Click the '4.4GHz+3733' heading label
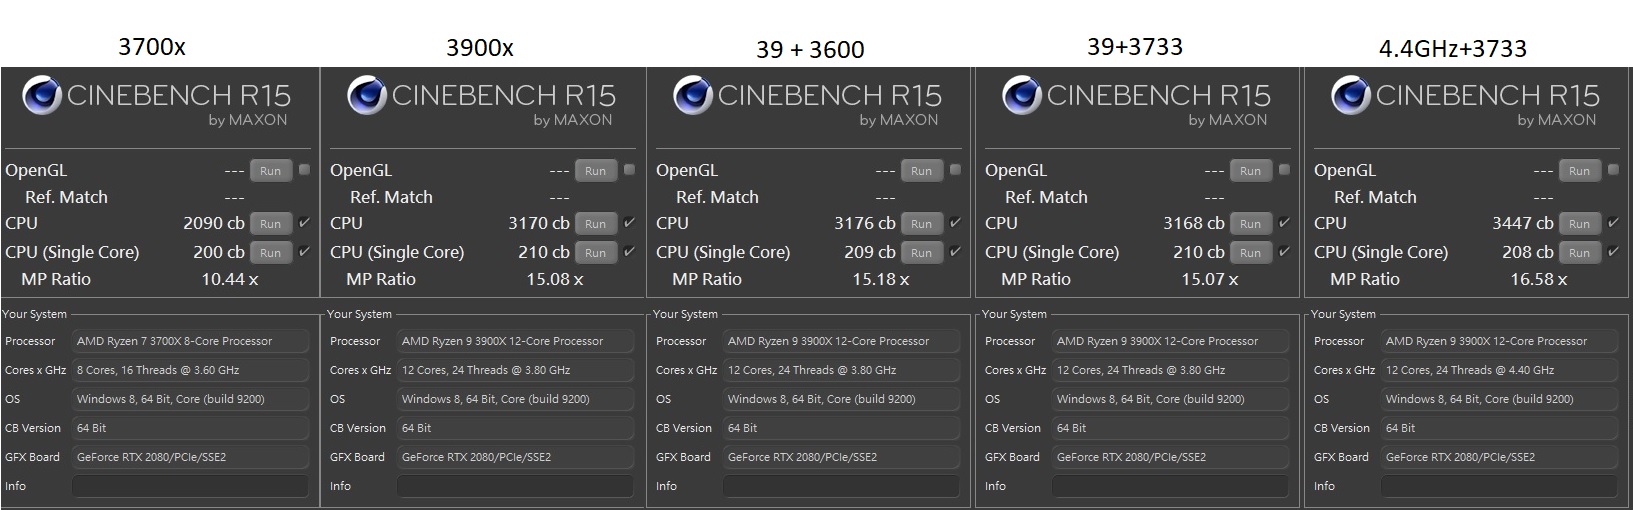Image resolution: width=1633 pixels, height=510 pixels. pyautogui.click(x=1452, y=49)
